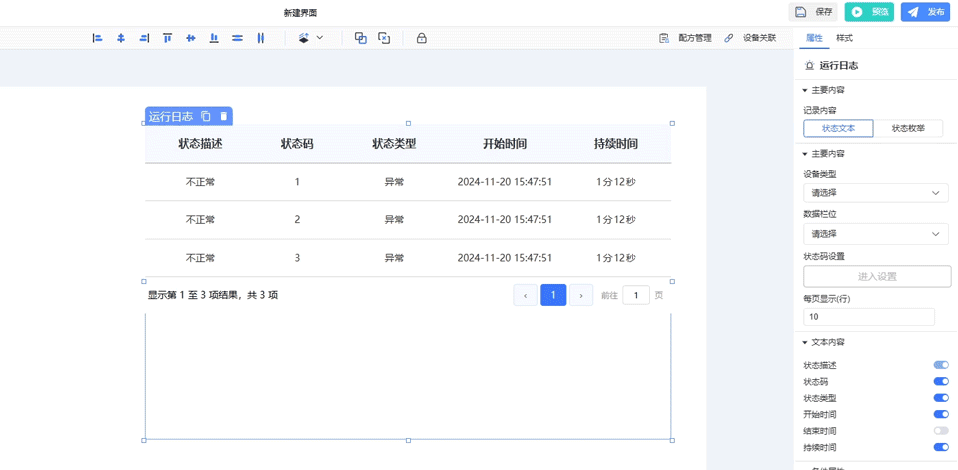Click the align top edges icon
958x470 pixels.
[167, 38]
